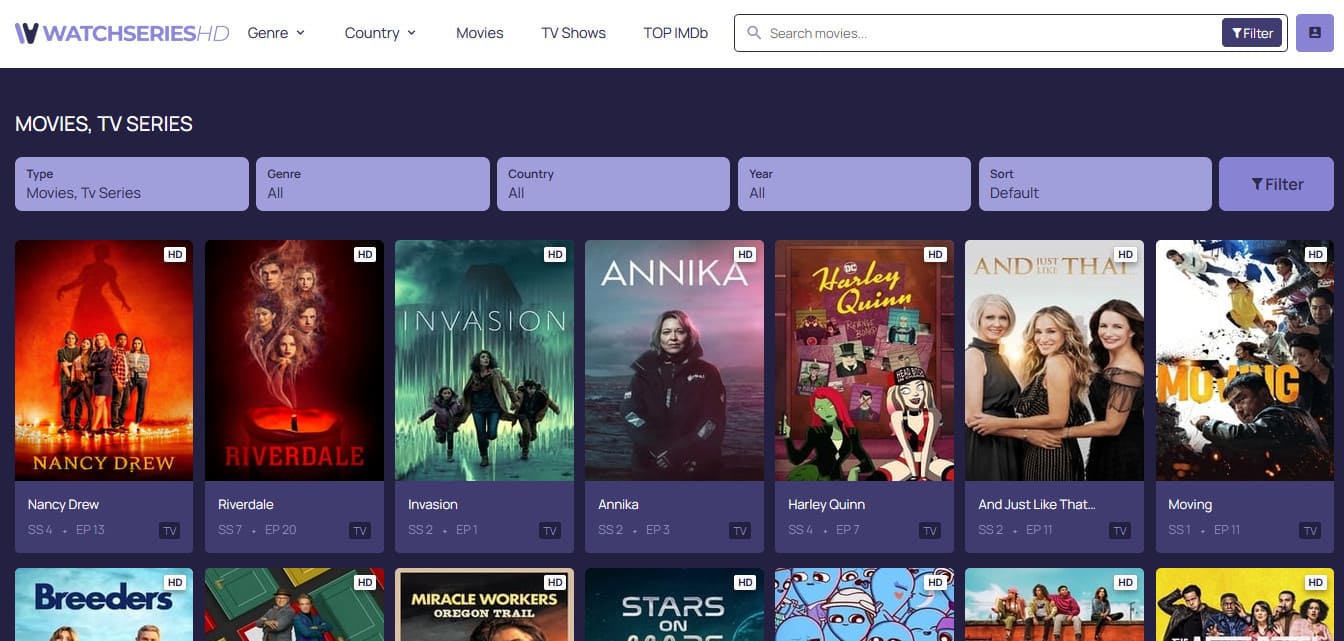1344x641 pixels.
Task: Click the WatchSeriesHD logo
Action: coord(123,33)
